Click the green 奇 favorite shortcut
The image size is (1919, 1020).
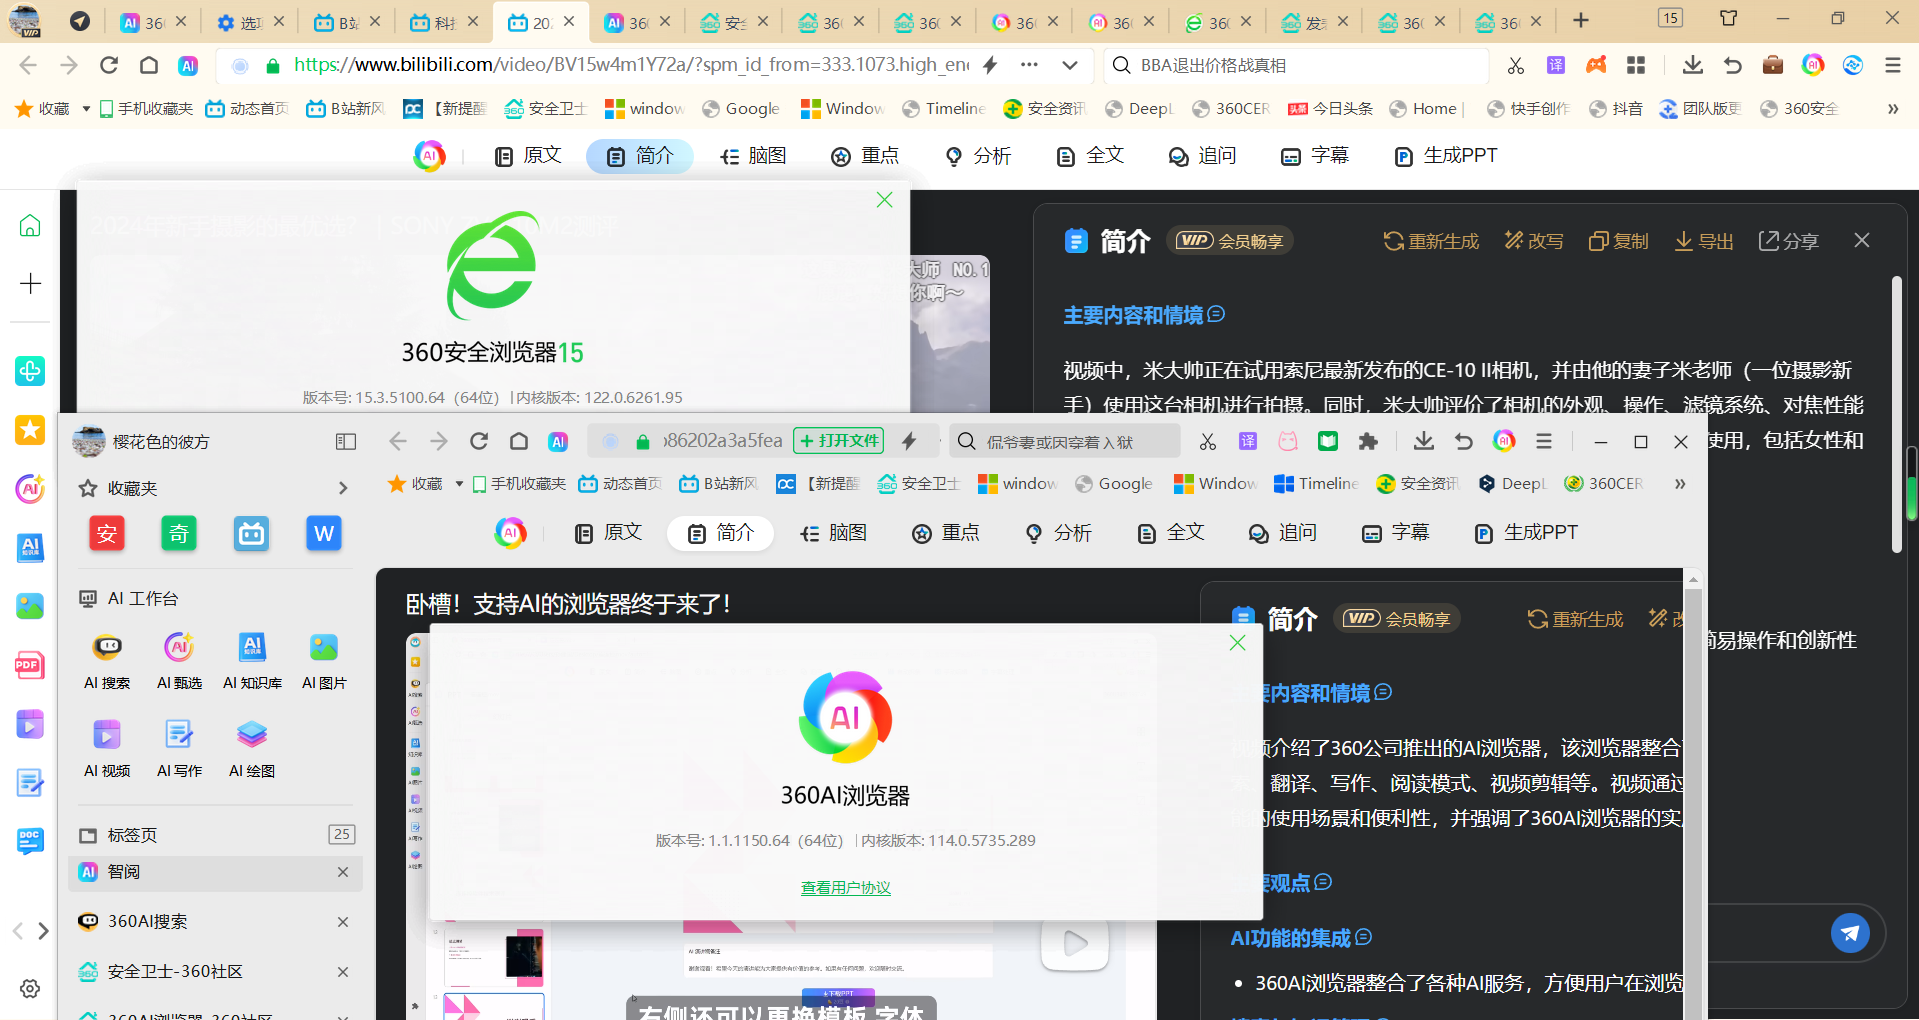tap(179, 533)
